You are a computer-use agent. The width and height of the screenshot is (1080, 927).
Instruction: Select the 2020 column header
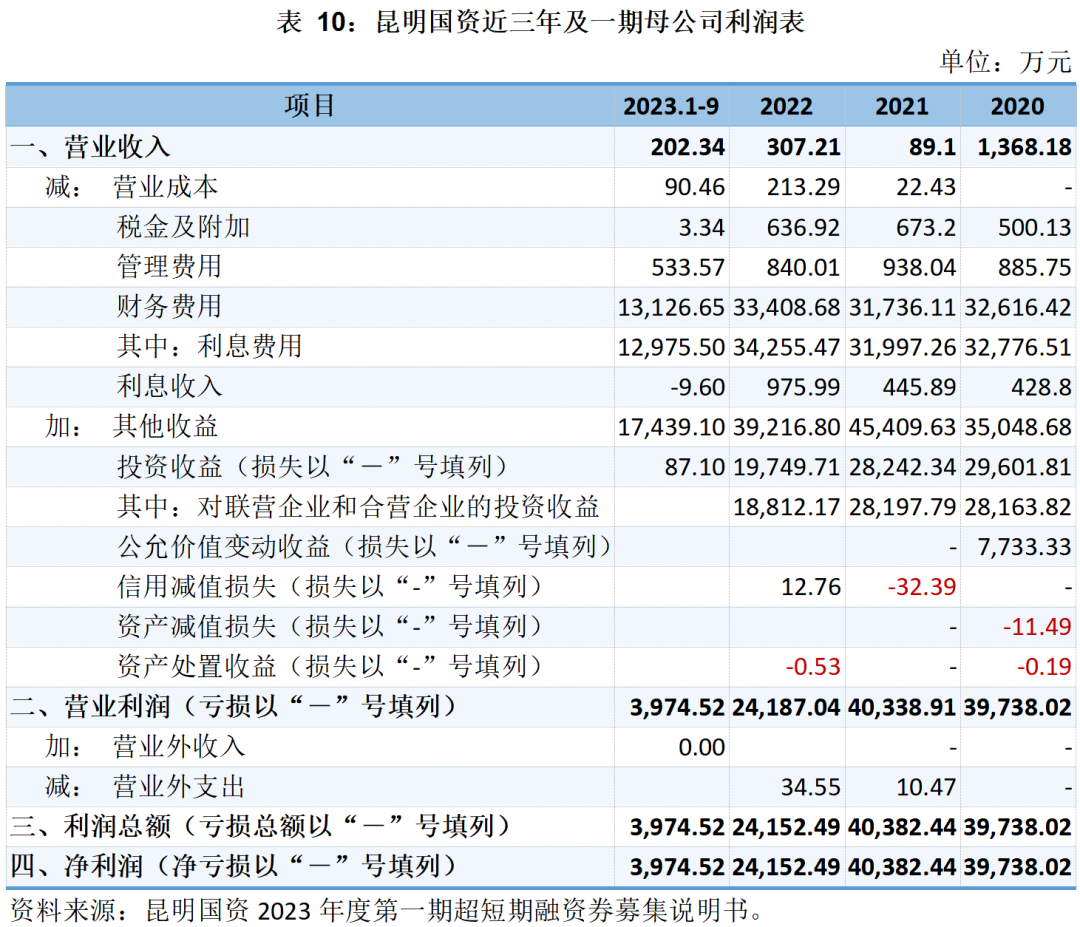[x=1017, y=107]
